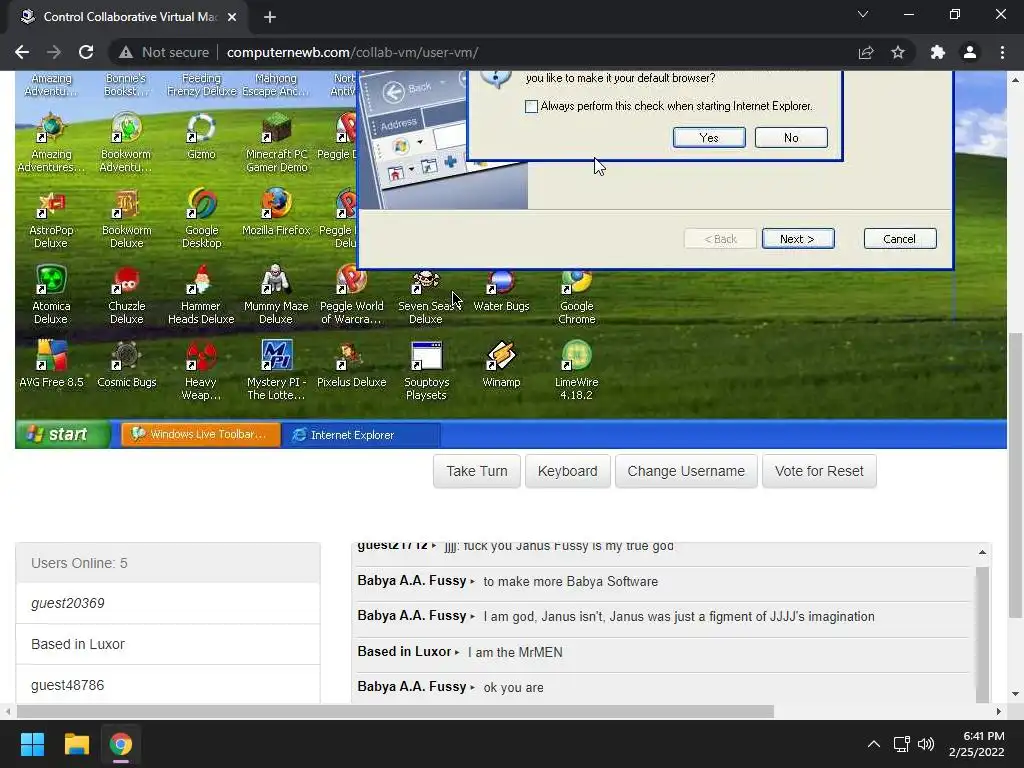Open volume control in system tray
The height and width of the screenshot is (768, 1024).
pyautogui.click(x=926, y=744)
